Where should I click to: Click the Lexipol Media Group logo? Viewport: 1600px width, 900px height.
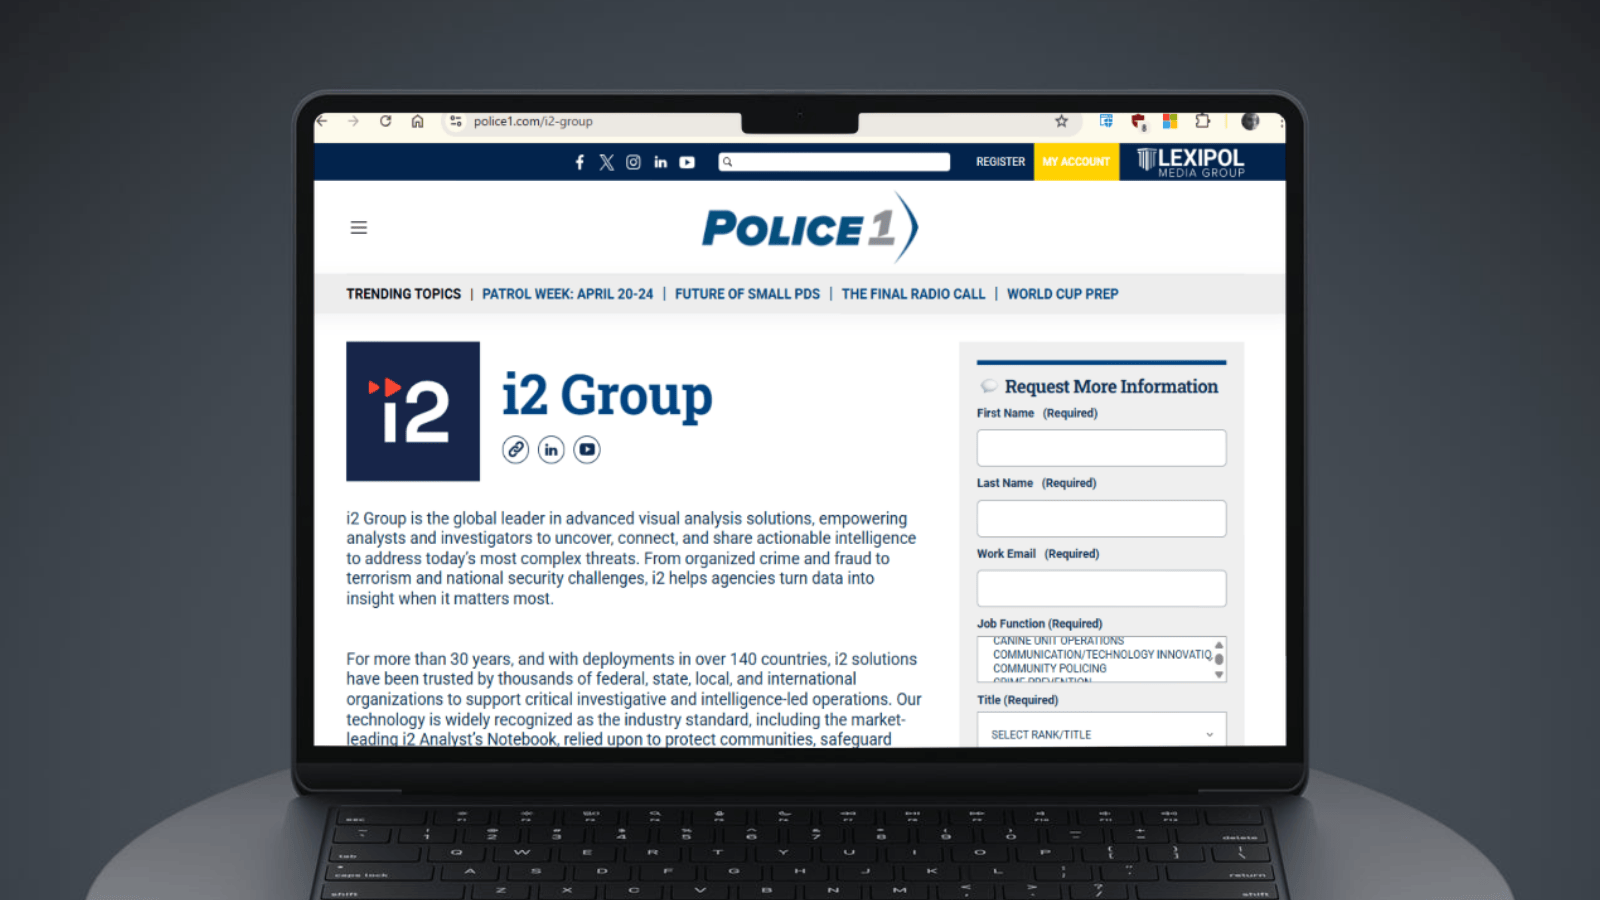point(1191,162)
